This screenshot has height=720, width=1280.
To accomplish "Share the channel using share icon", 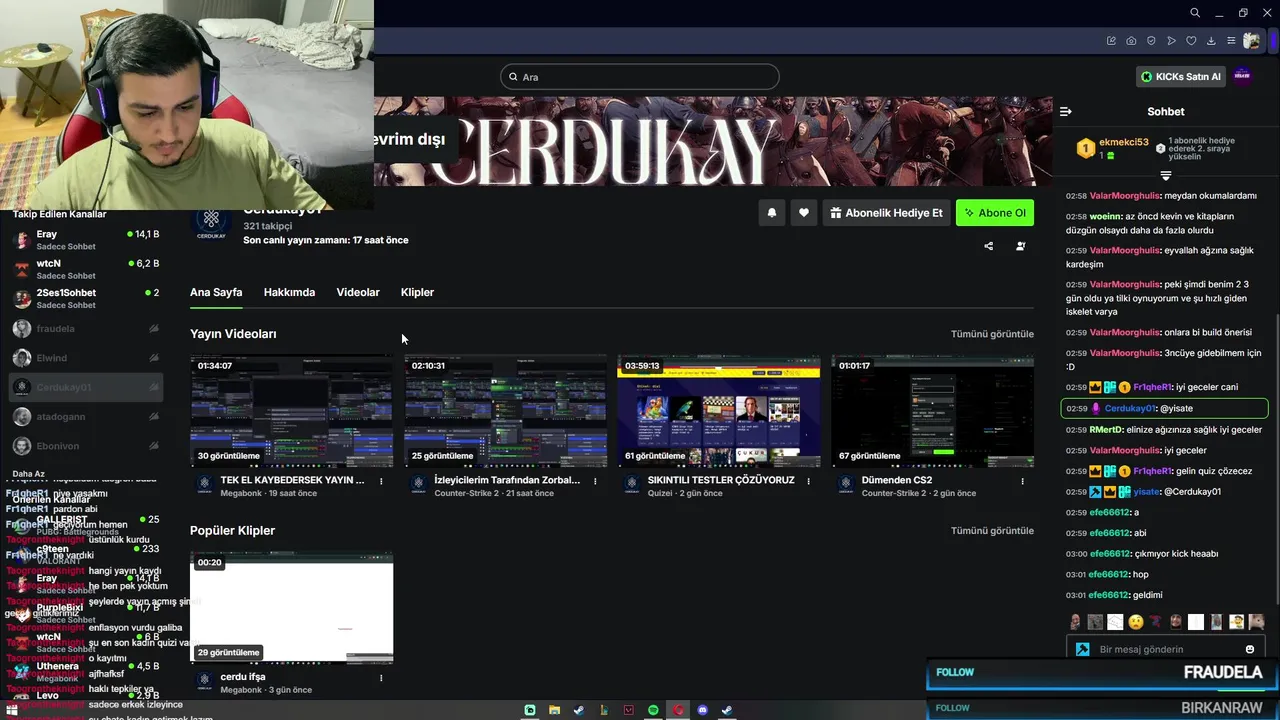I will tap(989, 246).
